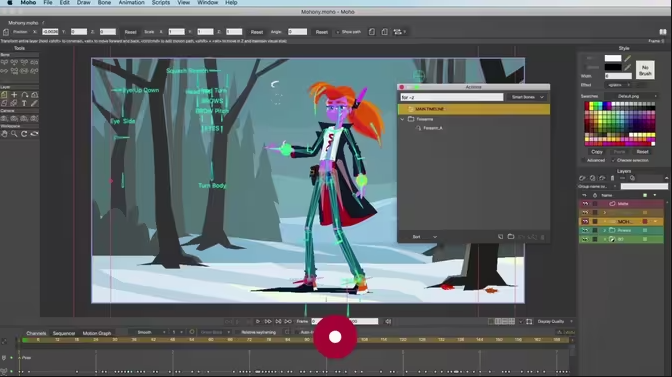Step forward one frame
This screenshot has width=672, height=377.
268,321
